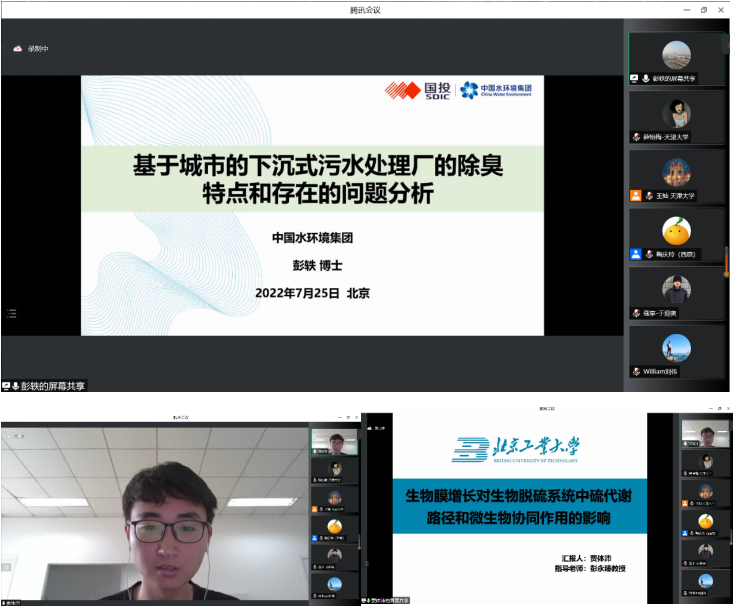Click the screen-share status icon at bottom left
The width and height of the screenshot is (737, 612).
click(x=6, y=386)
